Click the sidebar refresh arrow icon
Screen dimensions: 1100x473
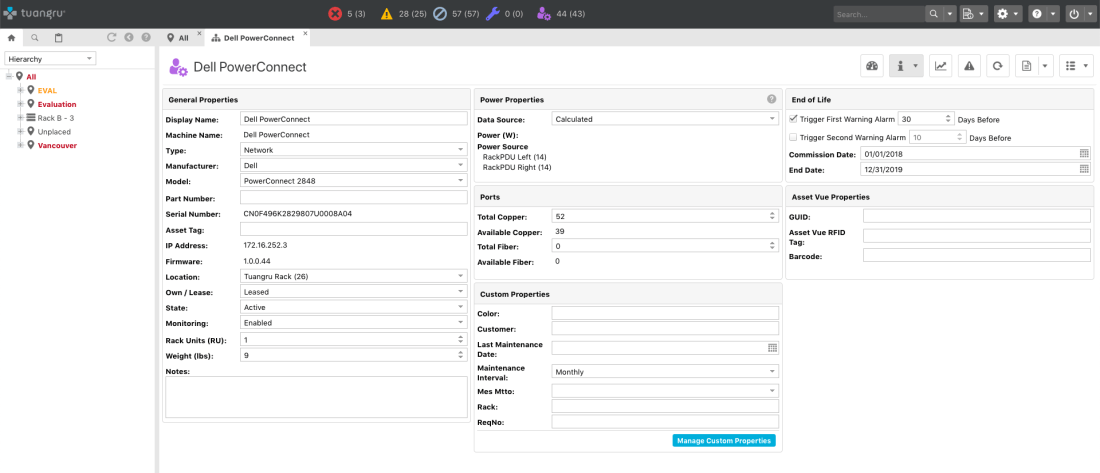coord(112,38)
